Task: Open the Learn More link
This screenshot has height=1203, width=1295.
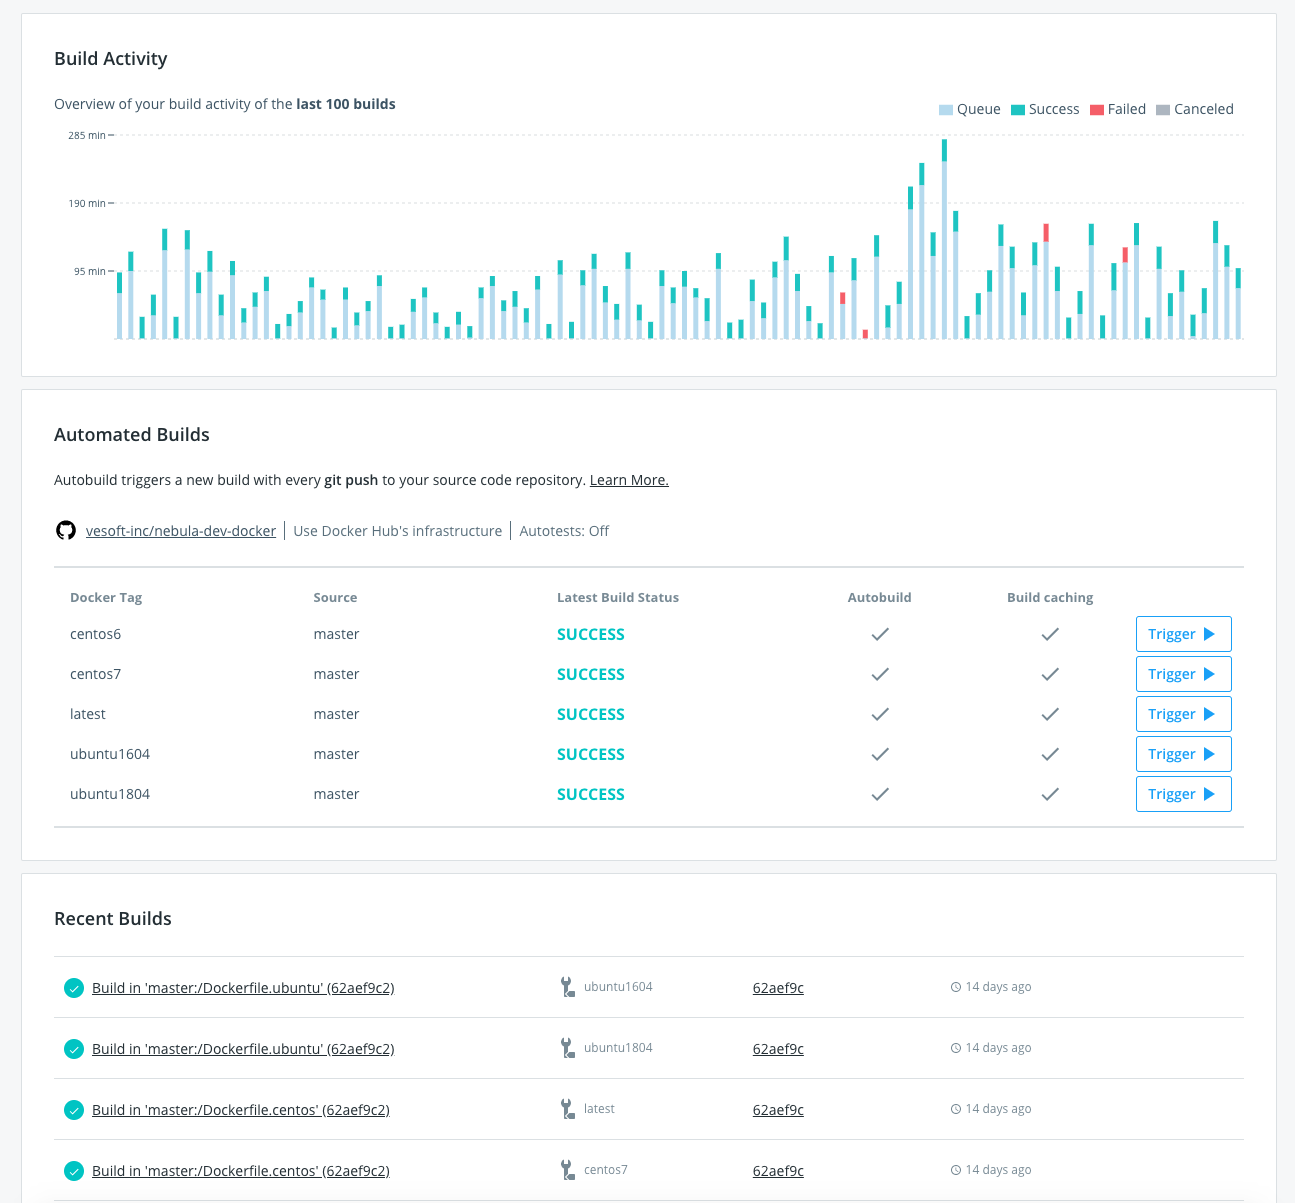Action: [x=629, y=480]
